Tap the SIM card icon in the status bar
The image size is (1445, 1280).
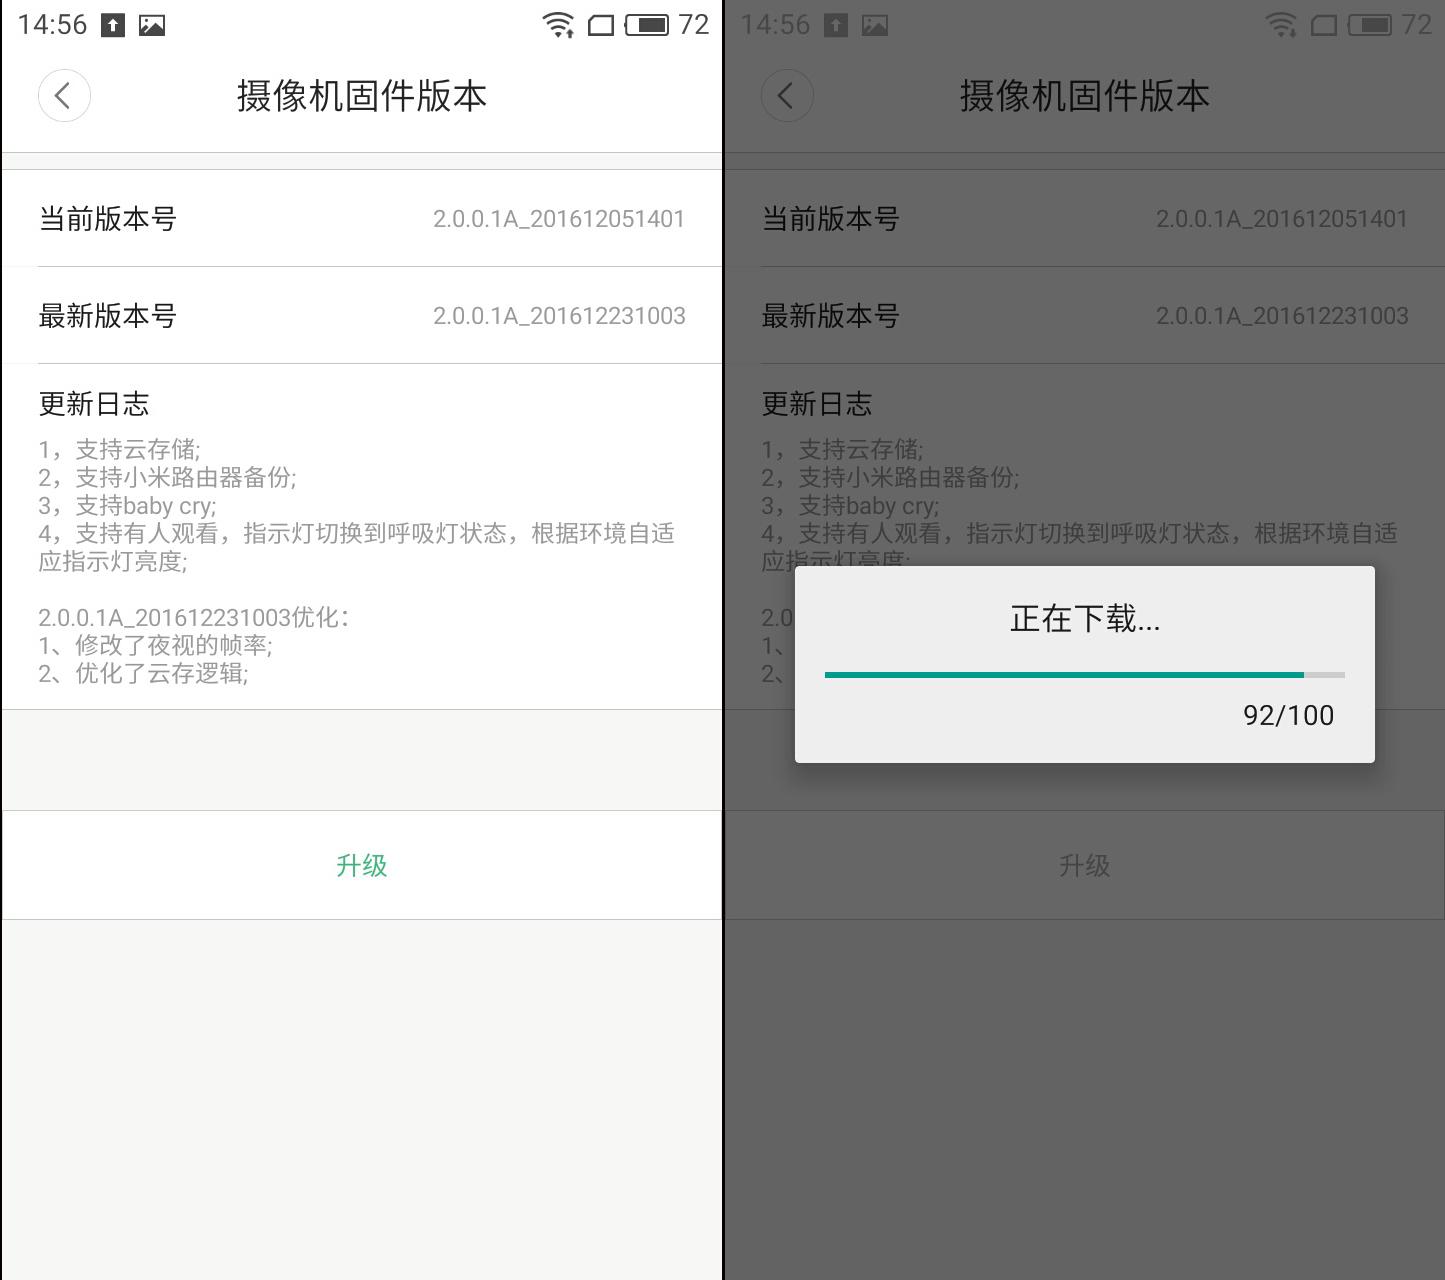600,25
